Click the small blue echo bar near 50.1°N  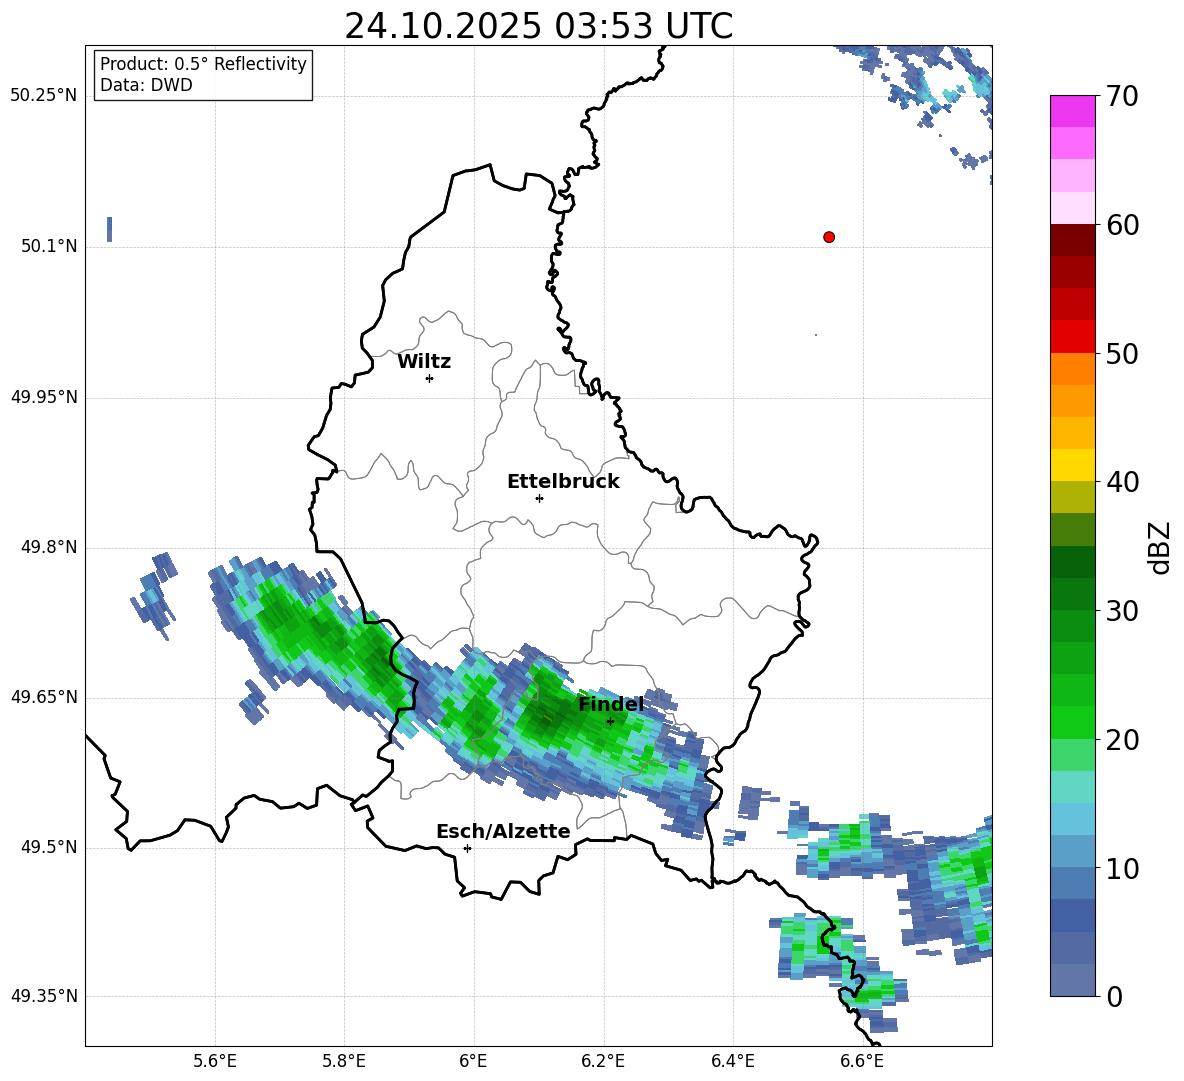coord(109,229)
